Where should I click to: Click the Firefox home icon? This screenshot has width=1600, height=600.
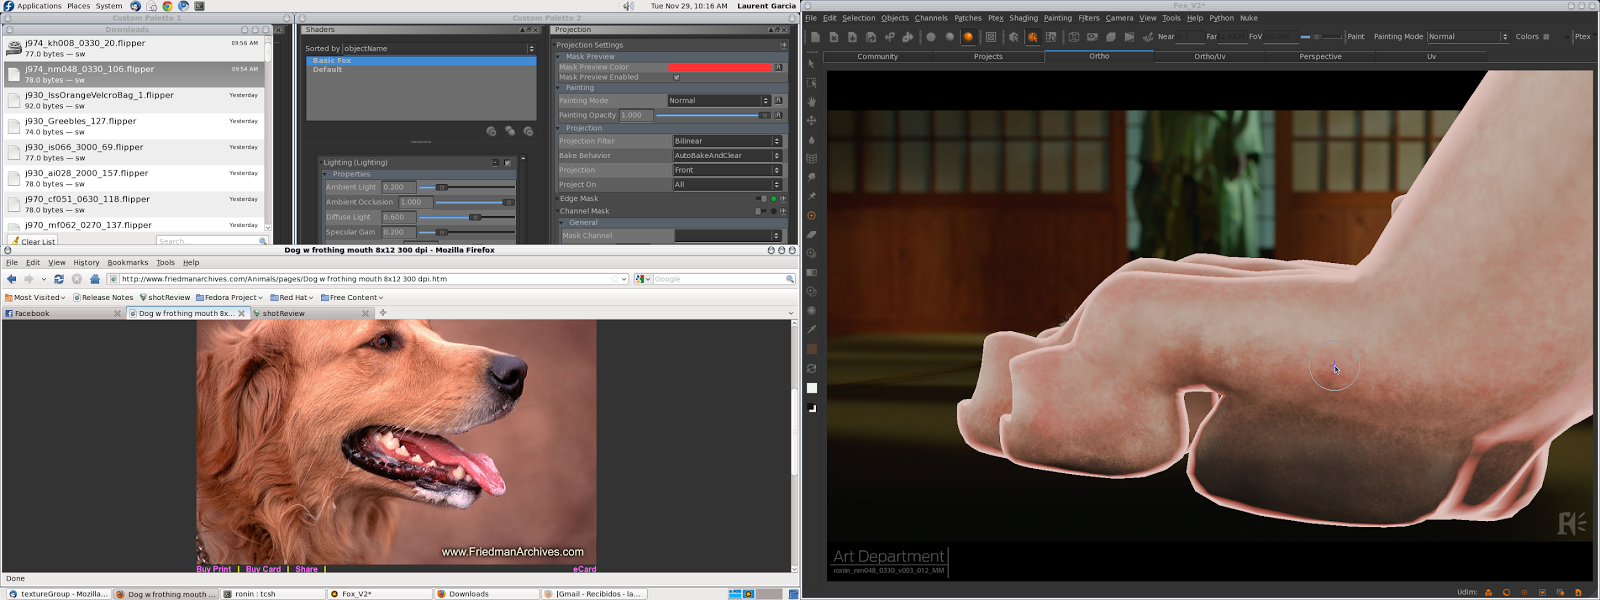(x=95, y=279)
